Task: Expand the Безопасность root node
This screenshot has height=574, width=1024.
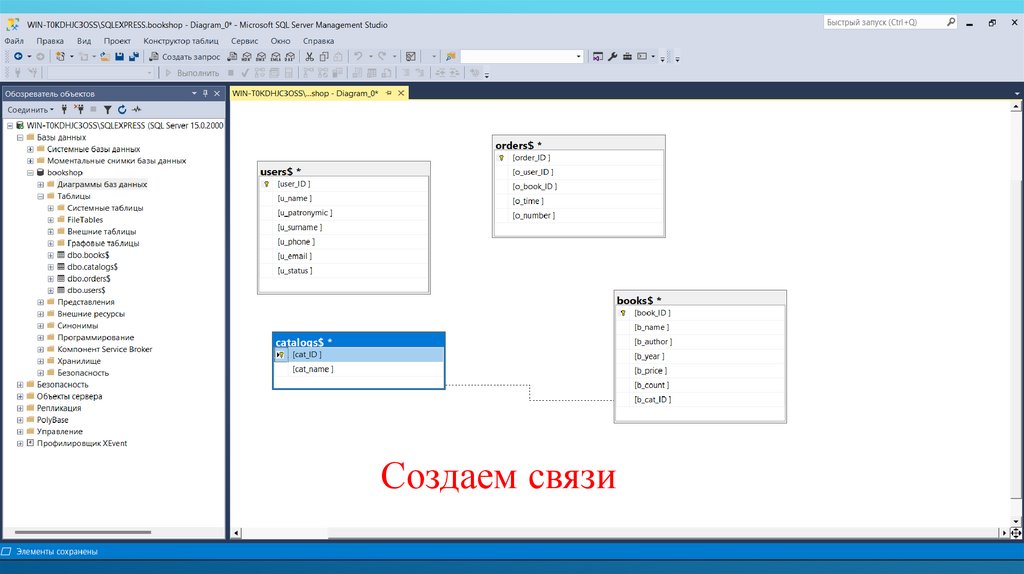Action: [x=19, y=384]
